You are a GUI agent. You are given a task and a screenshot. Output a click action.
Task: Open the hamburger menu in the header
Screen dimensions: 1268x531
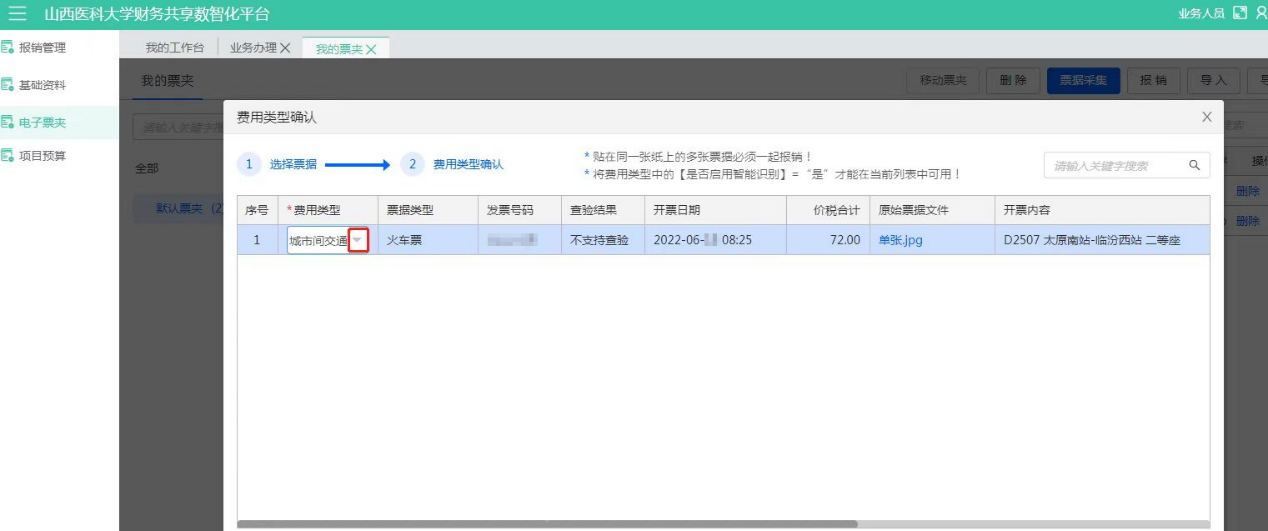[17, 14]
